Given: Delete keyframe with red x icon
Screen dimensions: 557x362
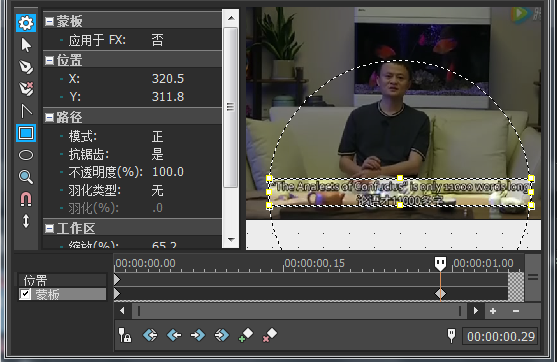Looking at the screenshot, I should pos(270,335).
